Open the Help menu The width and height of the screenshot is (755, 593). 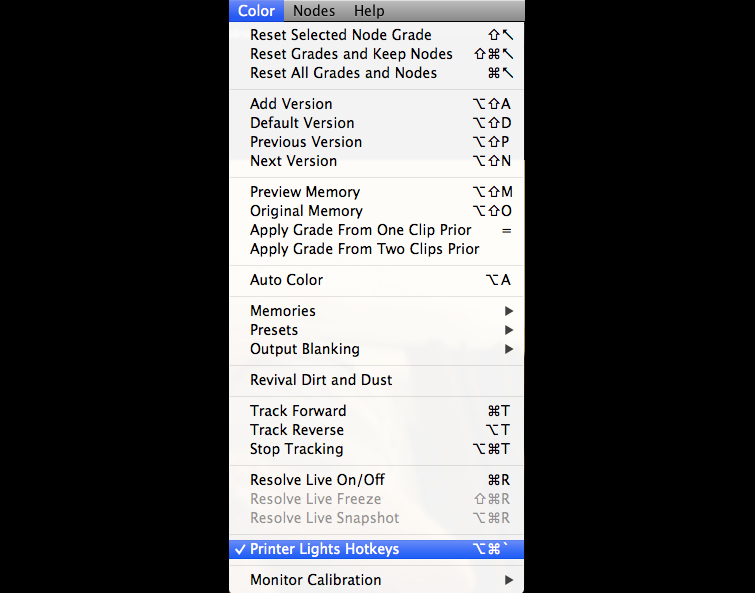[x=369, y=11]
